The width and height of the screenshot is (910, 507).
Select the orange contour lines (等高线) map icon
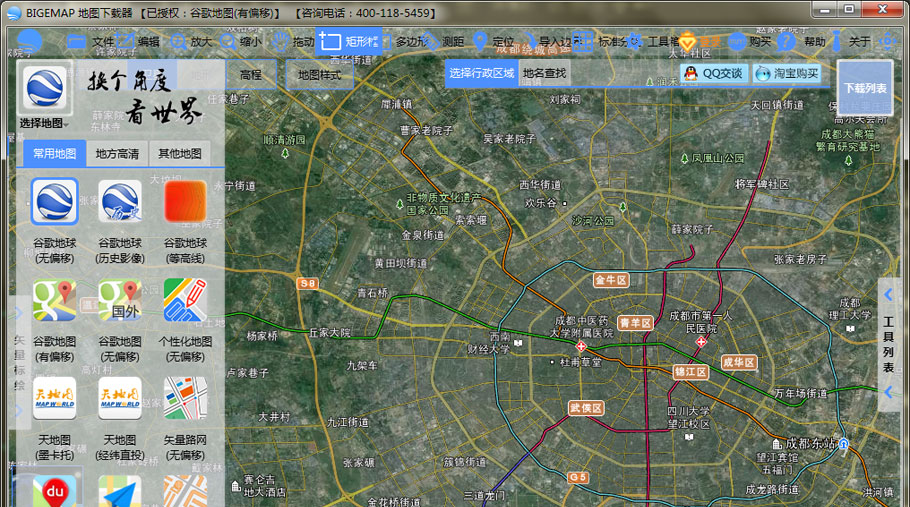185,202
